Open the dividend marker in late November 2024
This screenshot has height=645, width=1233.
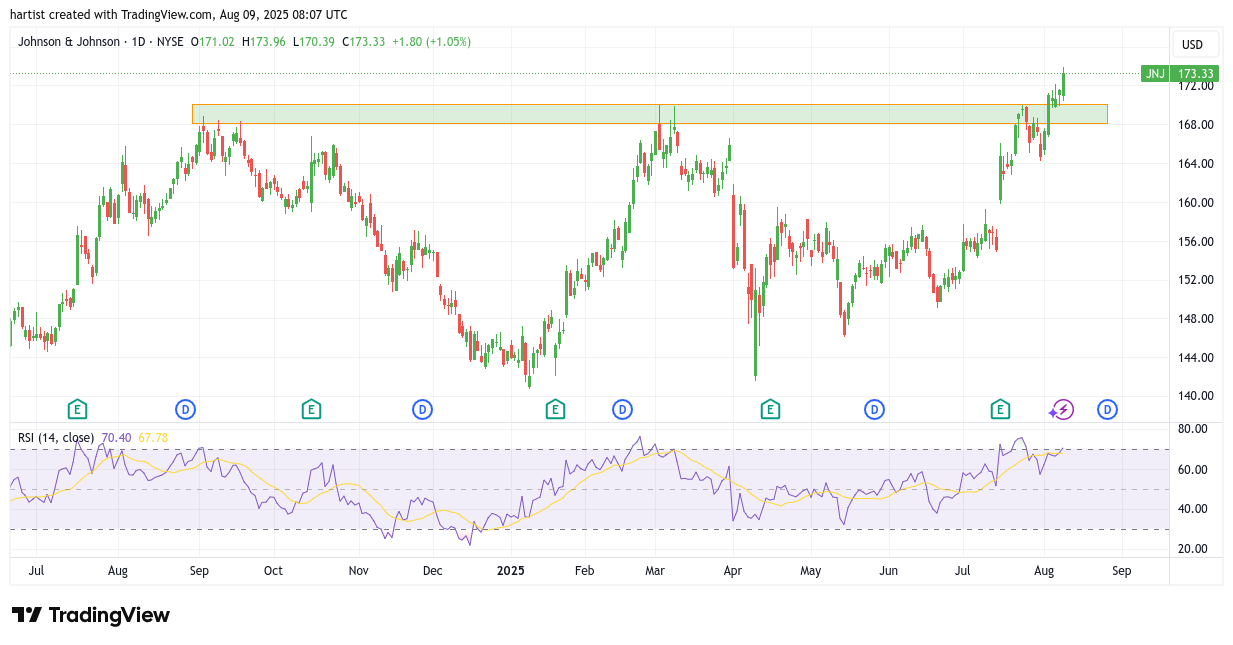[423, 409]
